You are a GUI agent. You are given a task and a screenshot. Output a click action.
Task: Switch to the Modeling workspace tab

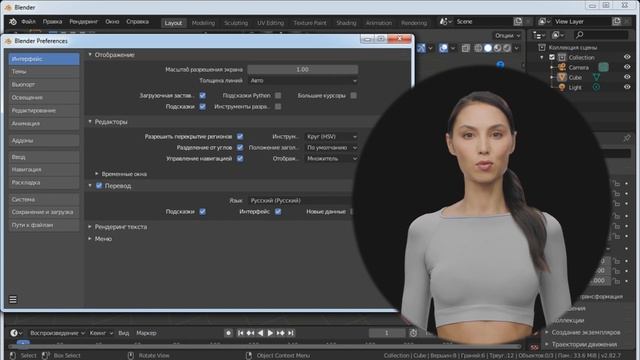[x=203, y=23]
